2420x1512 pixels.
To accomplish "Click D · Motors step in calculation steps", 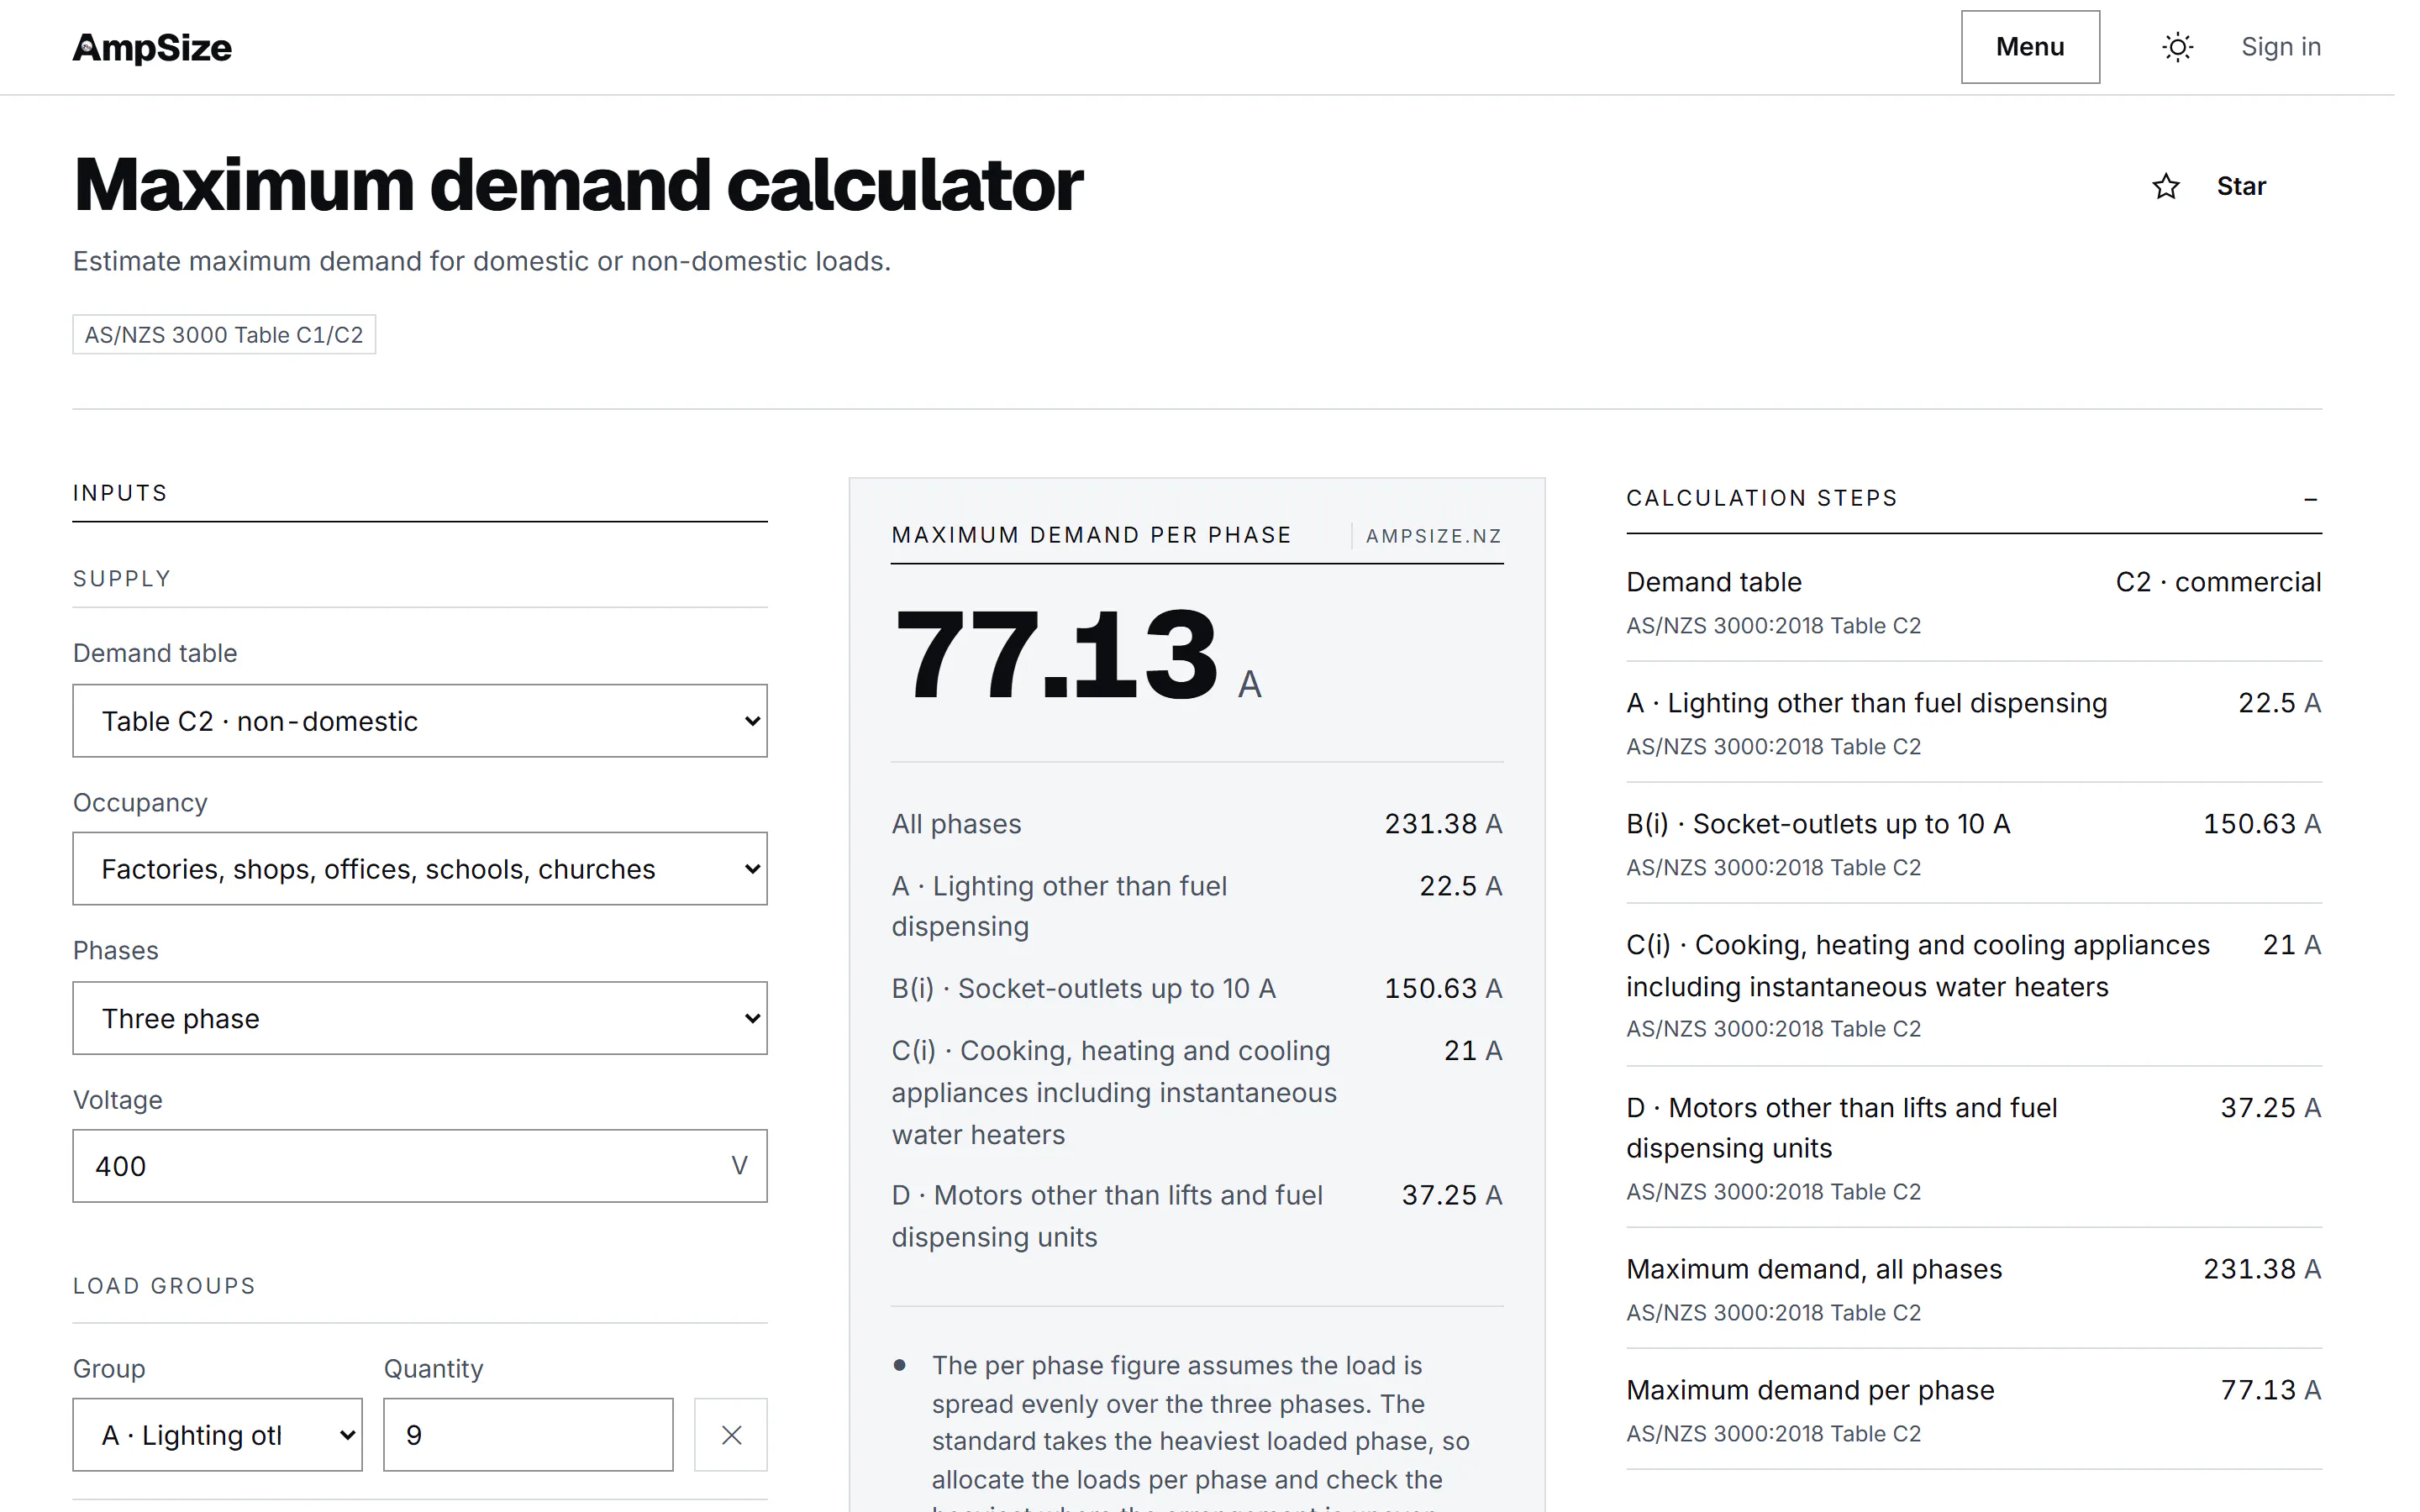I will pos(1841,1128).
